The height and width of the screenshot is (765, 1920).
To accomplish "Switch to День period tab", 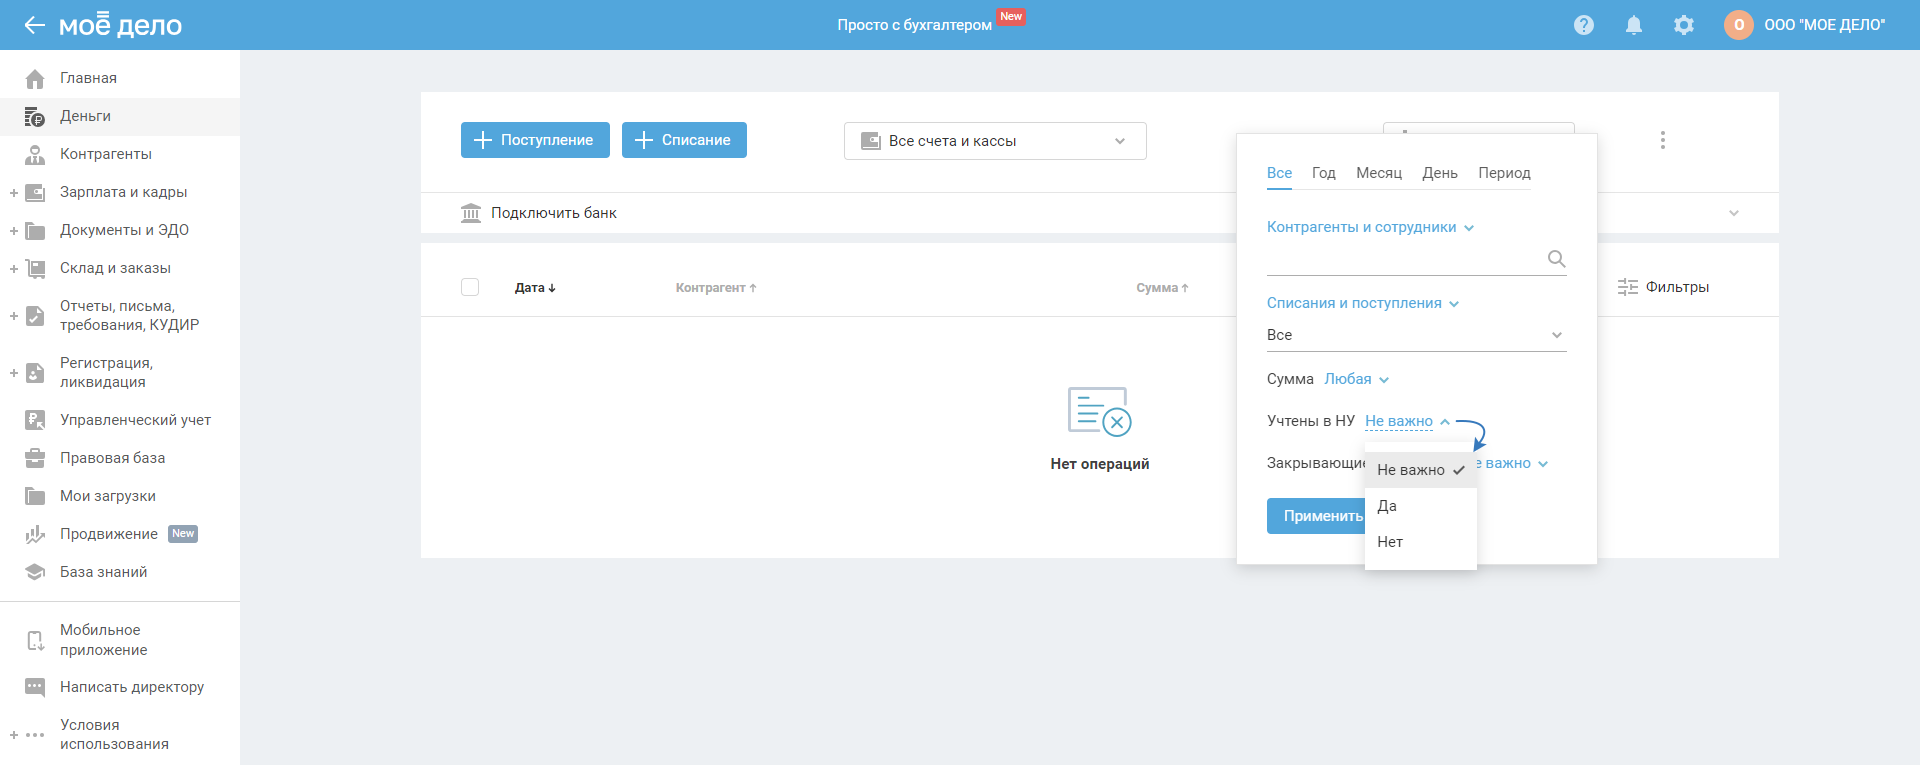I will [1440, 173].
